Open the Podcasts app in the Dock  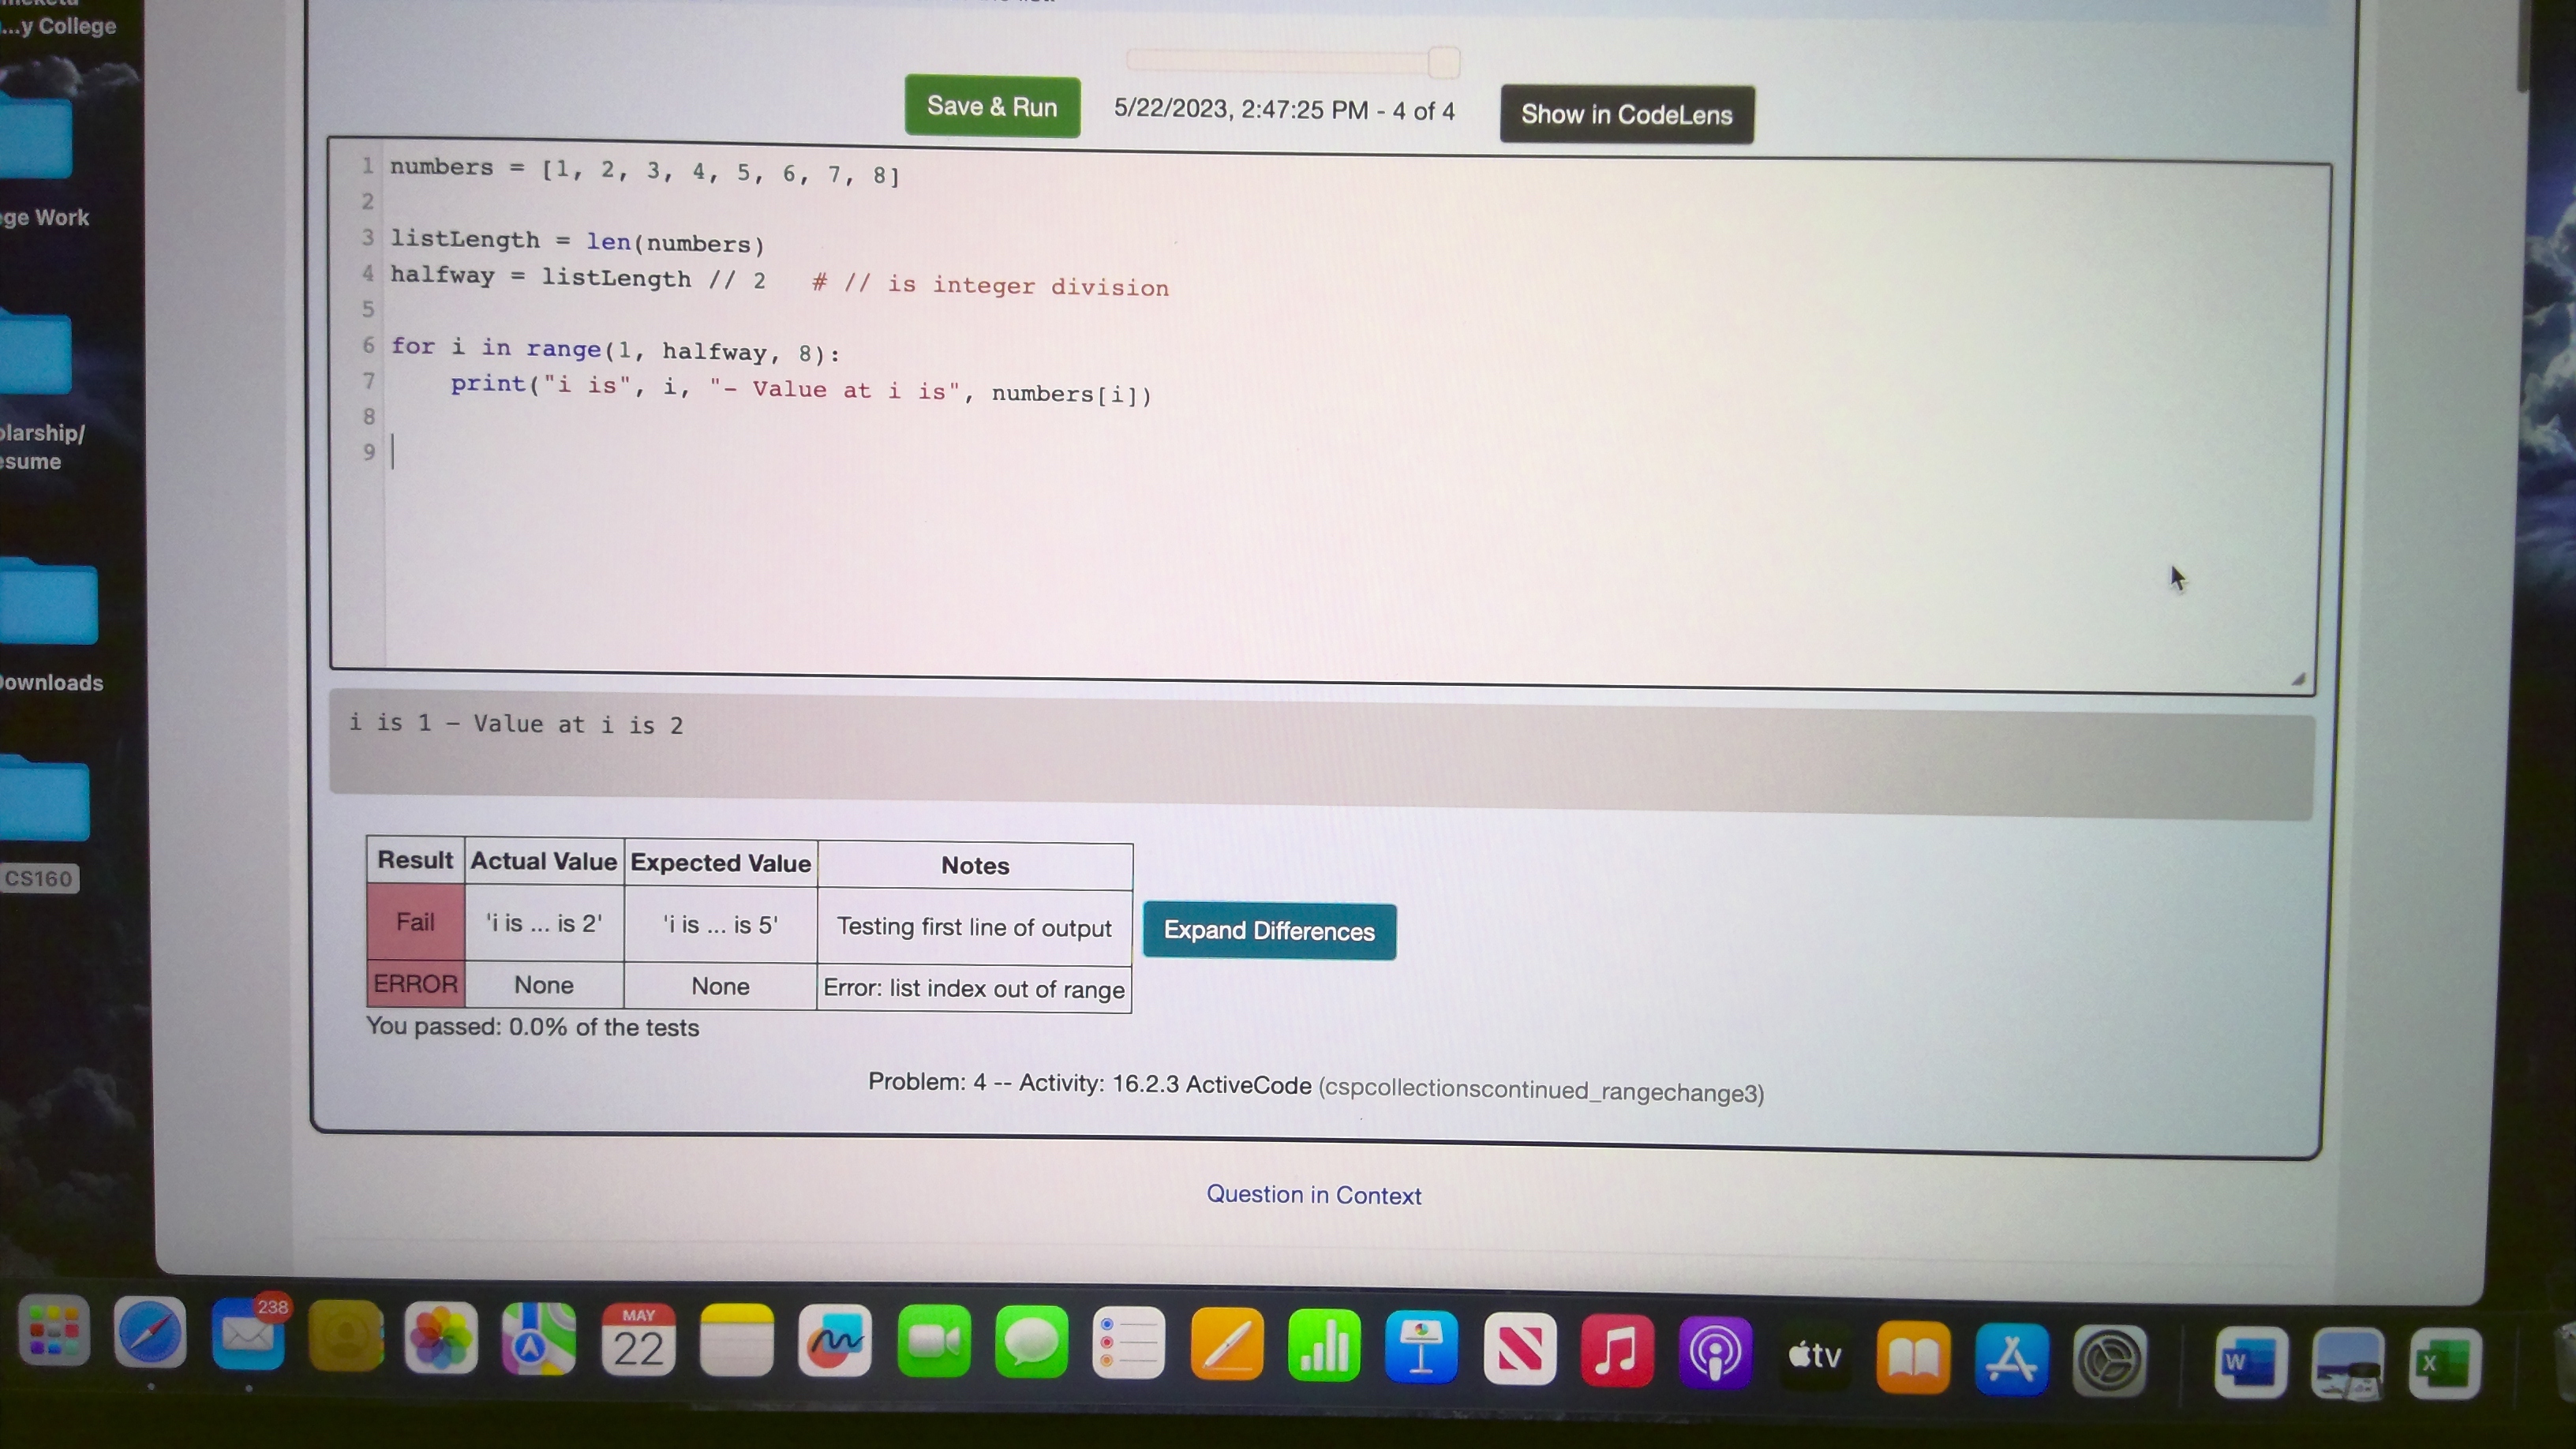pos(1715,1353)
